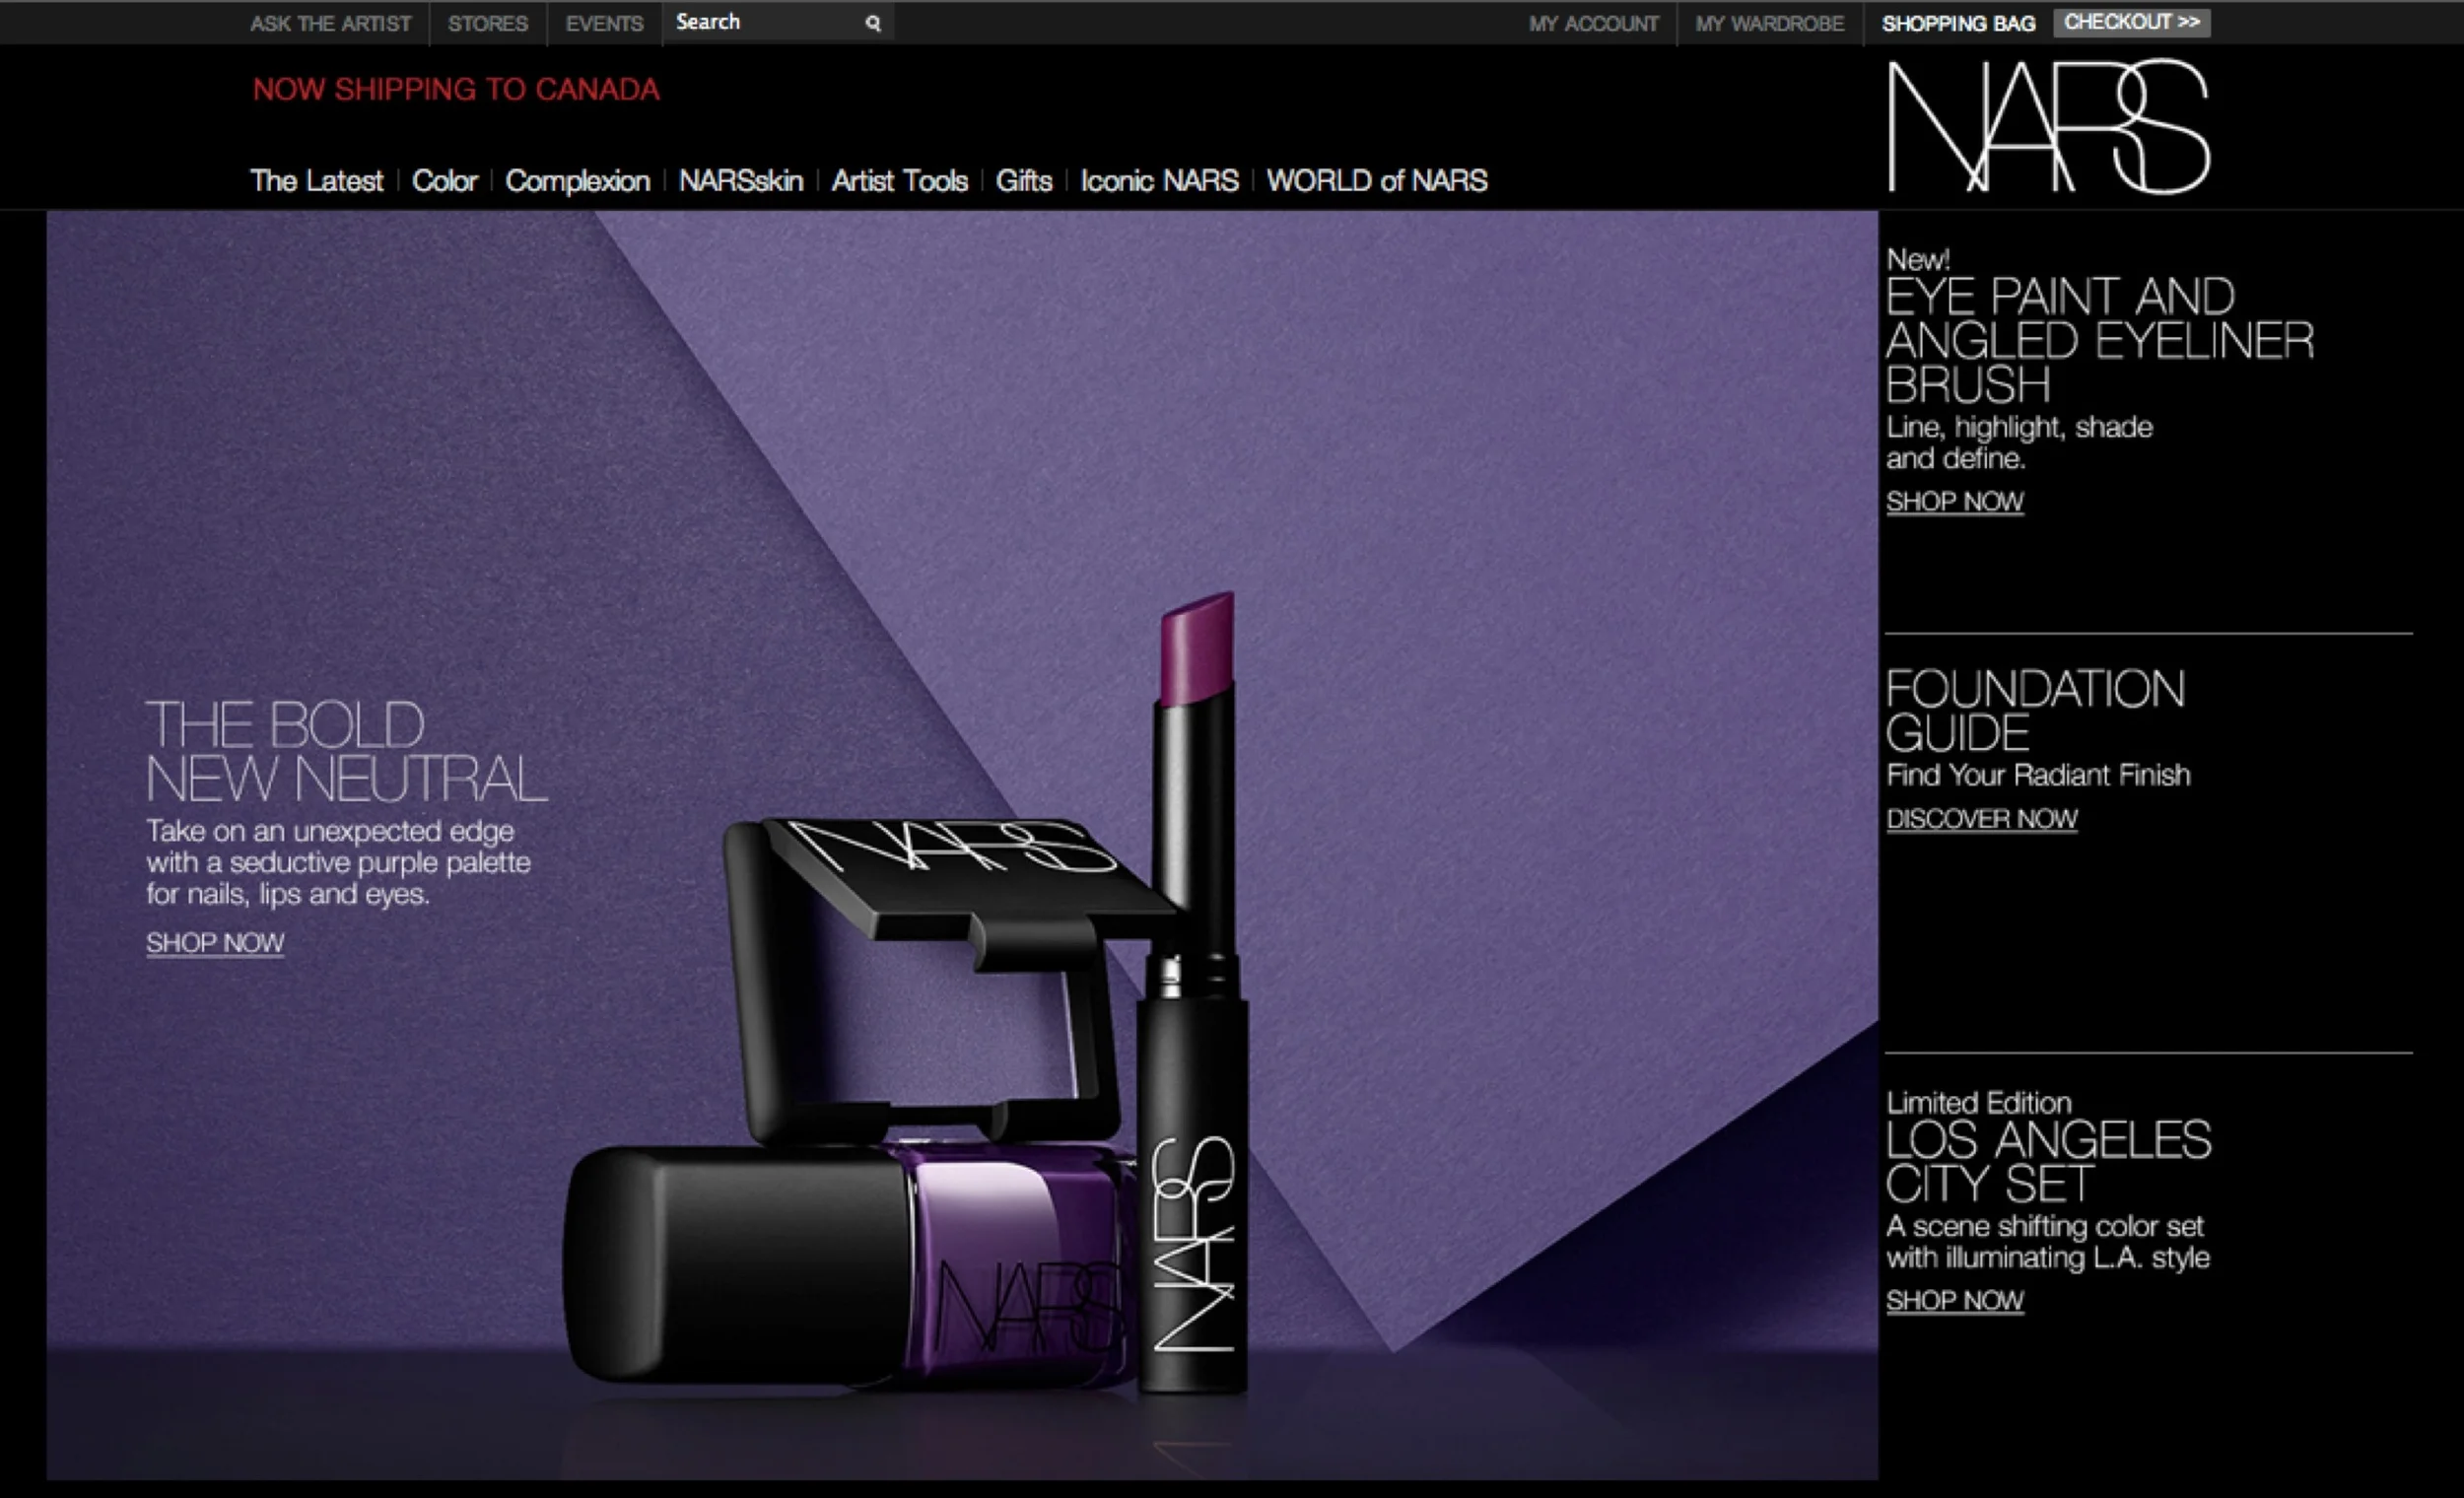Expand the Complexion menu
The width and height of the screenshot is (2464, 1498).
[x=577, y=180]
